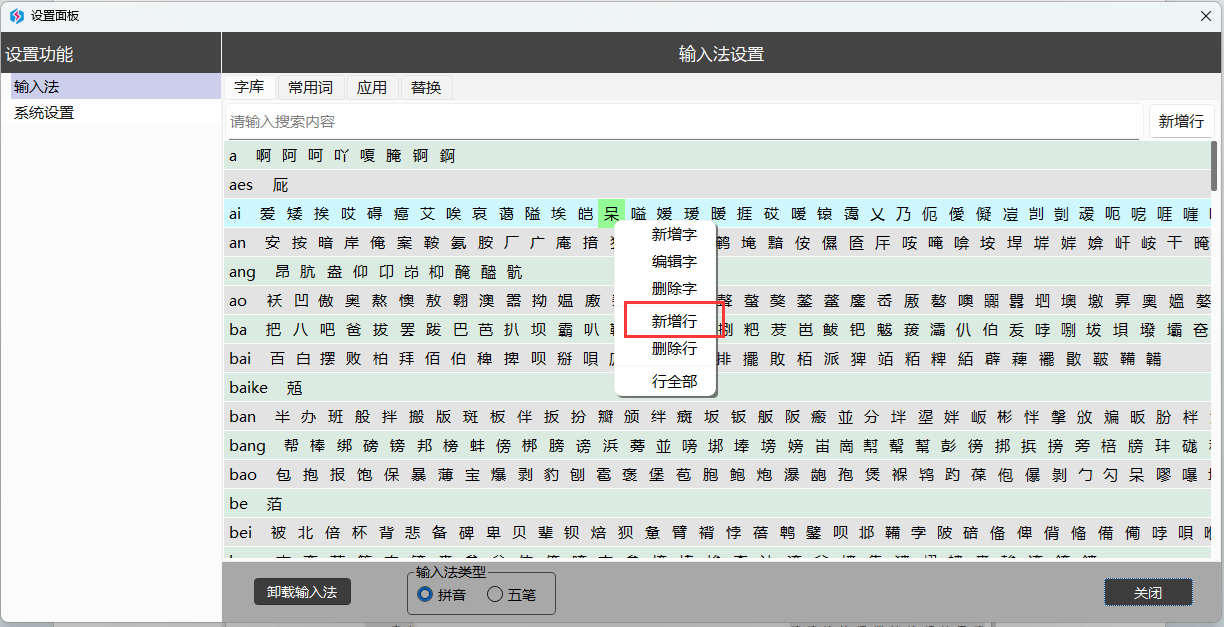Click the search content input field
The width and height of the screenshot is (1224, 627).
click(683, 122)
